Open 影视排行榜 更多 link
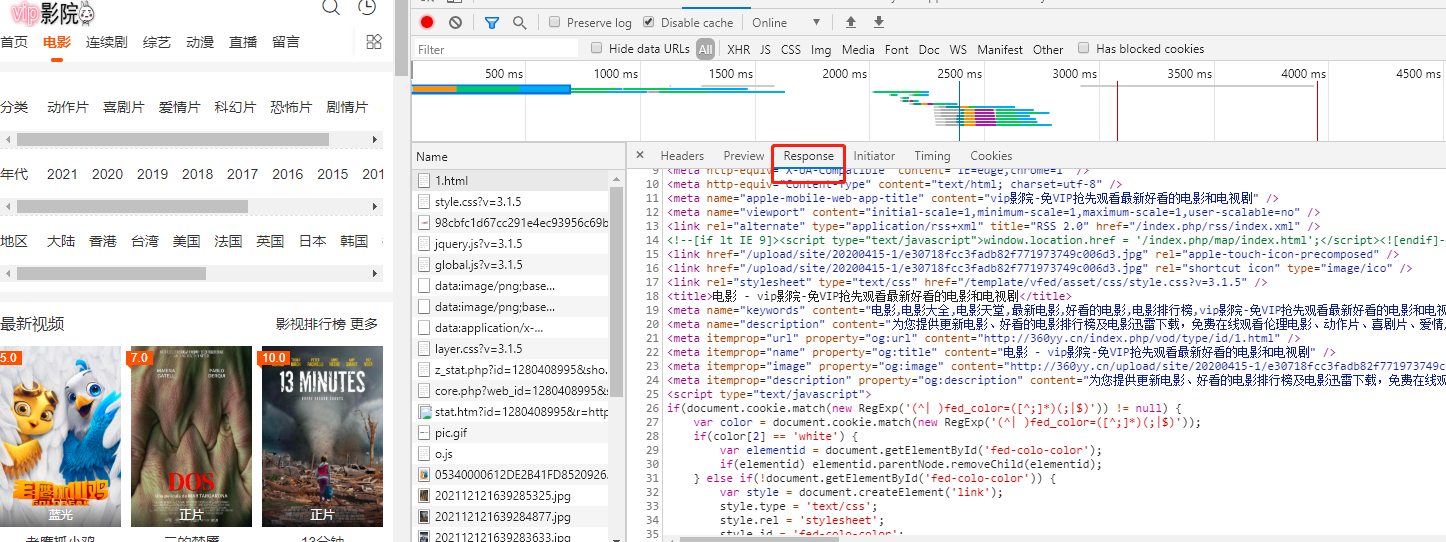The width and height of the screenshot is (1446, 542). (327, 324)
